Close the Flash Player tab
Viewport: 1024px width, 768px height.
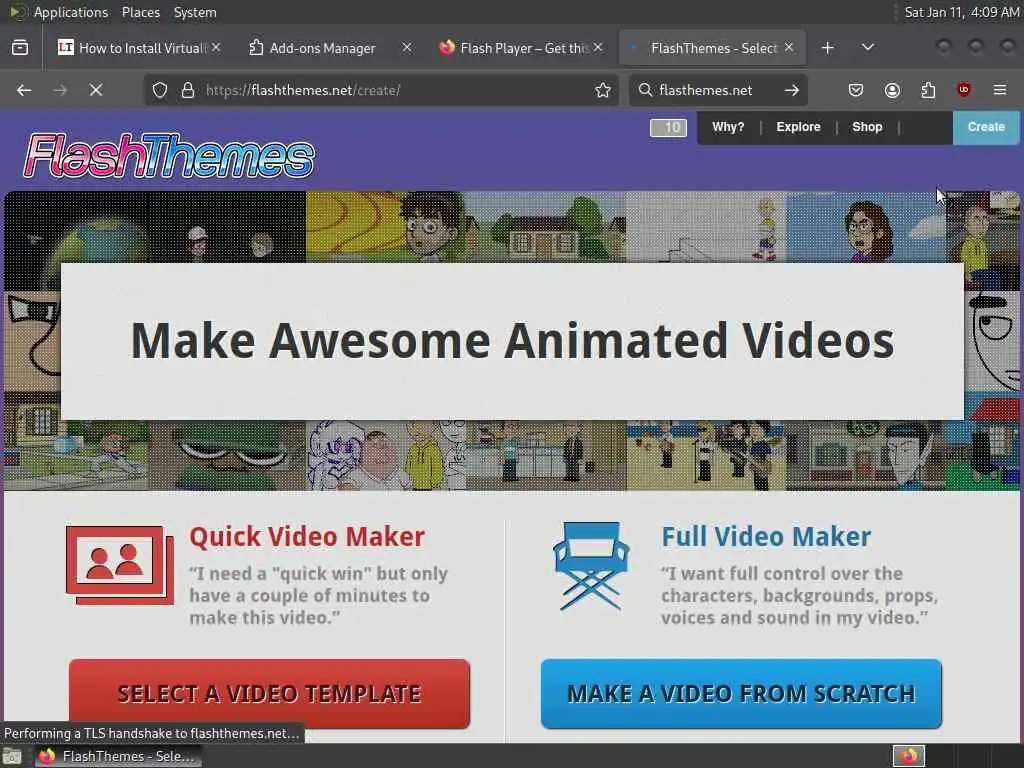598,48
